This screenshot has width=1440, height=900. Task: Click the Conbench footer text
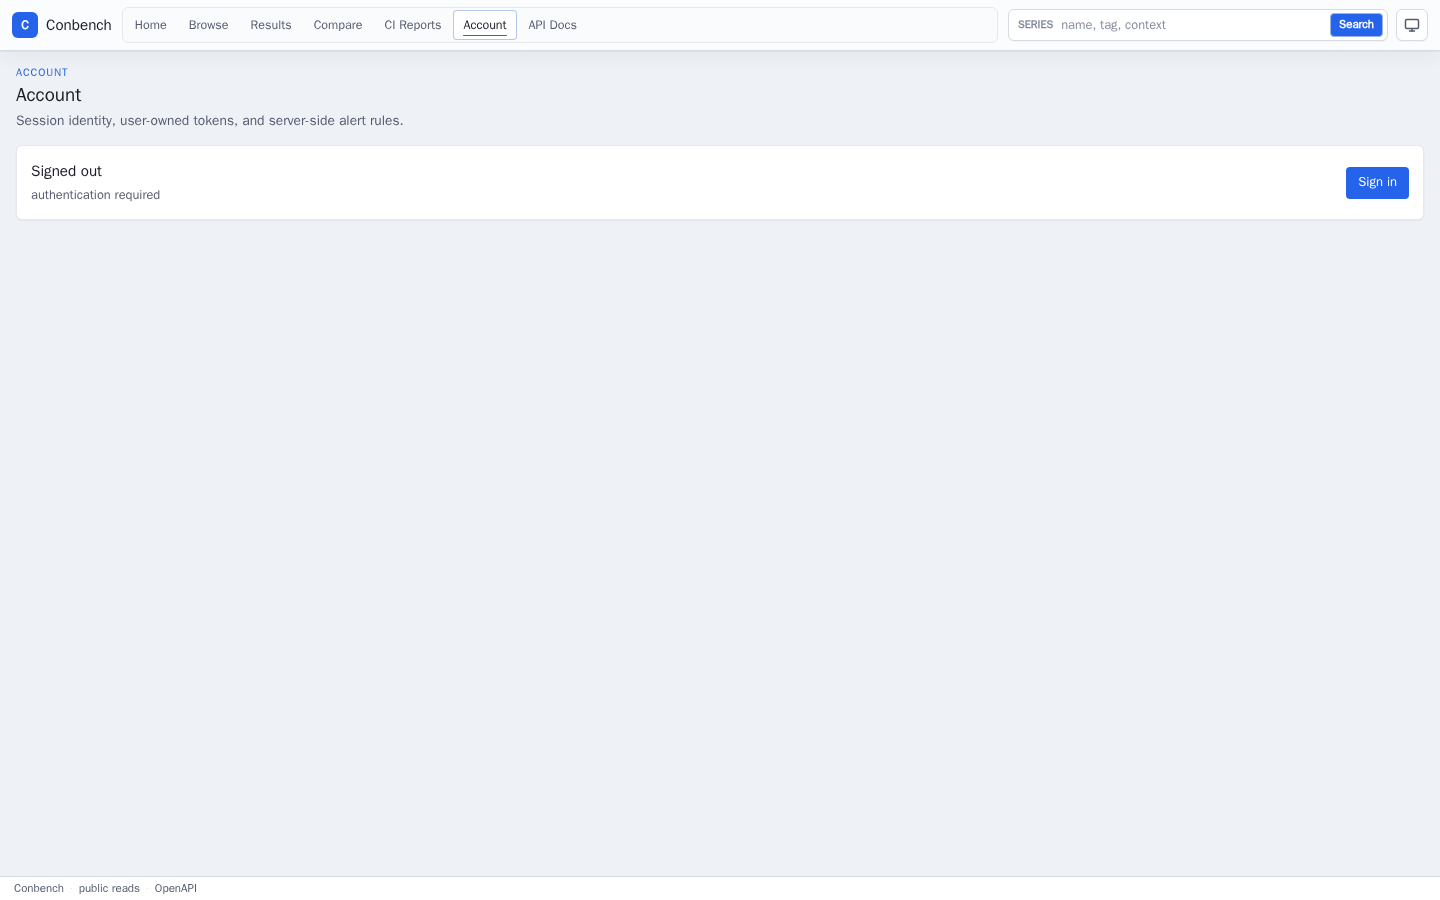(39, 889)
